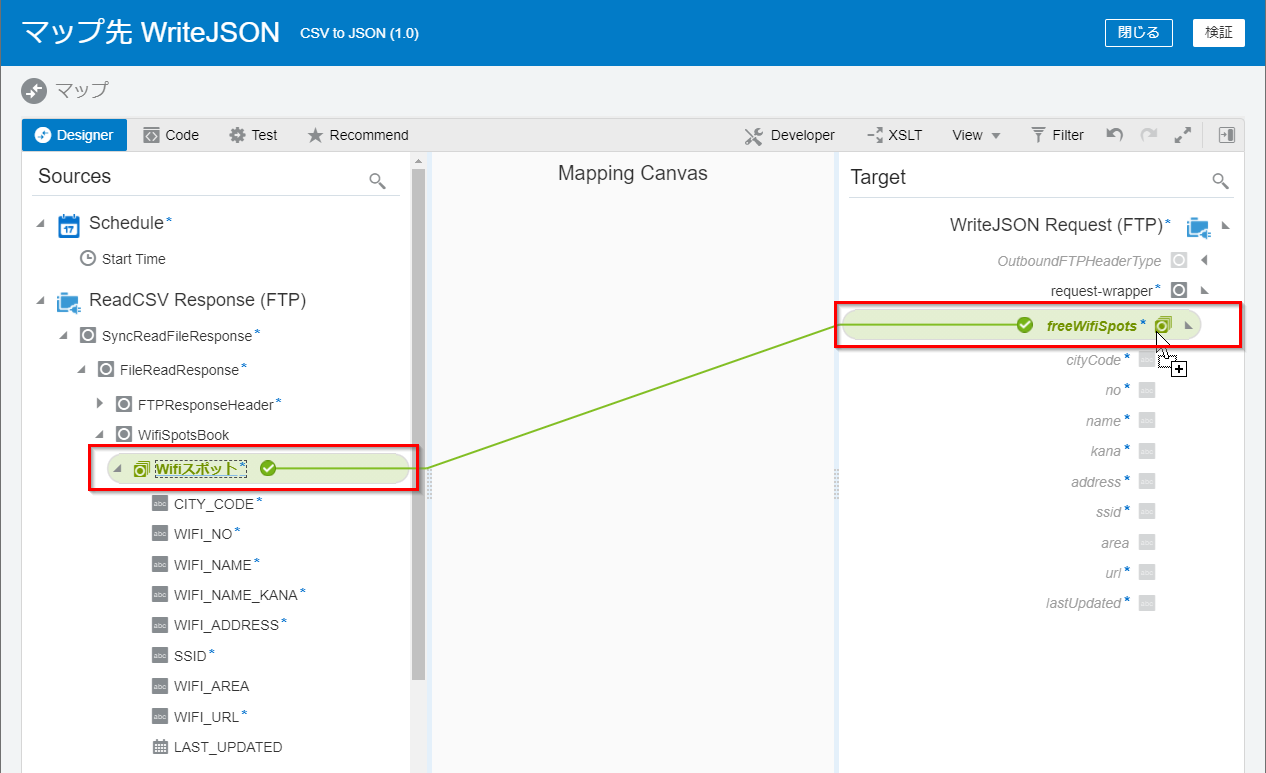The width and height of the screenshot is (1266, 773).
Task: Click the undo arrow icon
Action: [x=1114, y=135]
